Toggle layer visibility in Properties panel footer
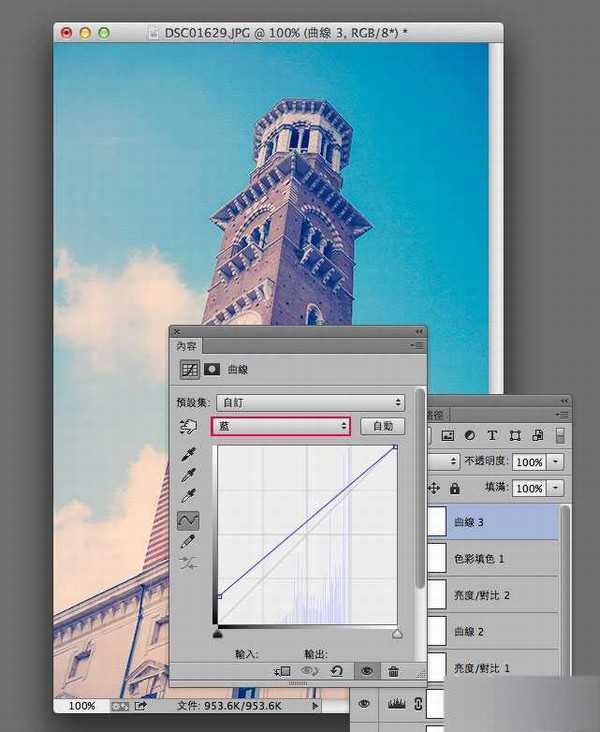 click(x=367, y=671)
